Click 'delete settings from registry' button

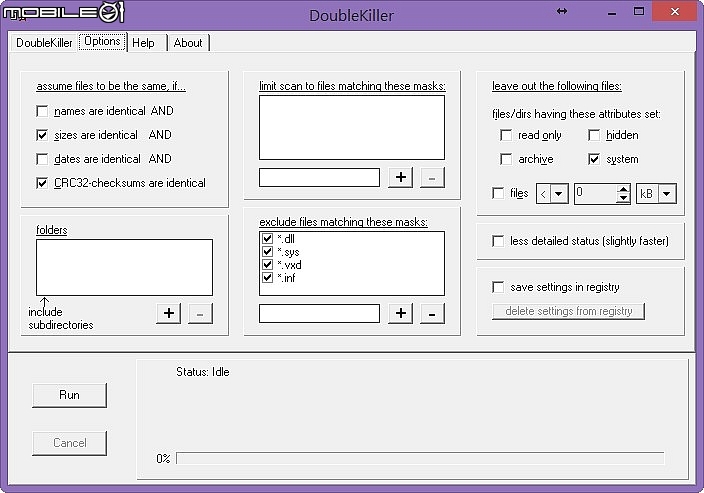(x=568, y=311)
